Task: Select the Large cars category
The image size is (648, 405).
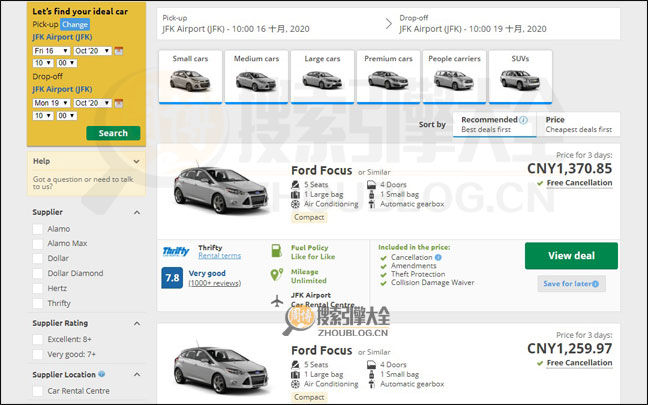Action: (x=322, y=76)
